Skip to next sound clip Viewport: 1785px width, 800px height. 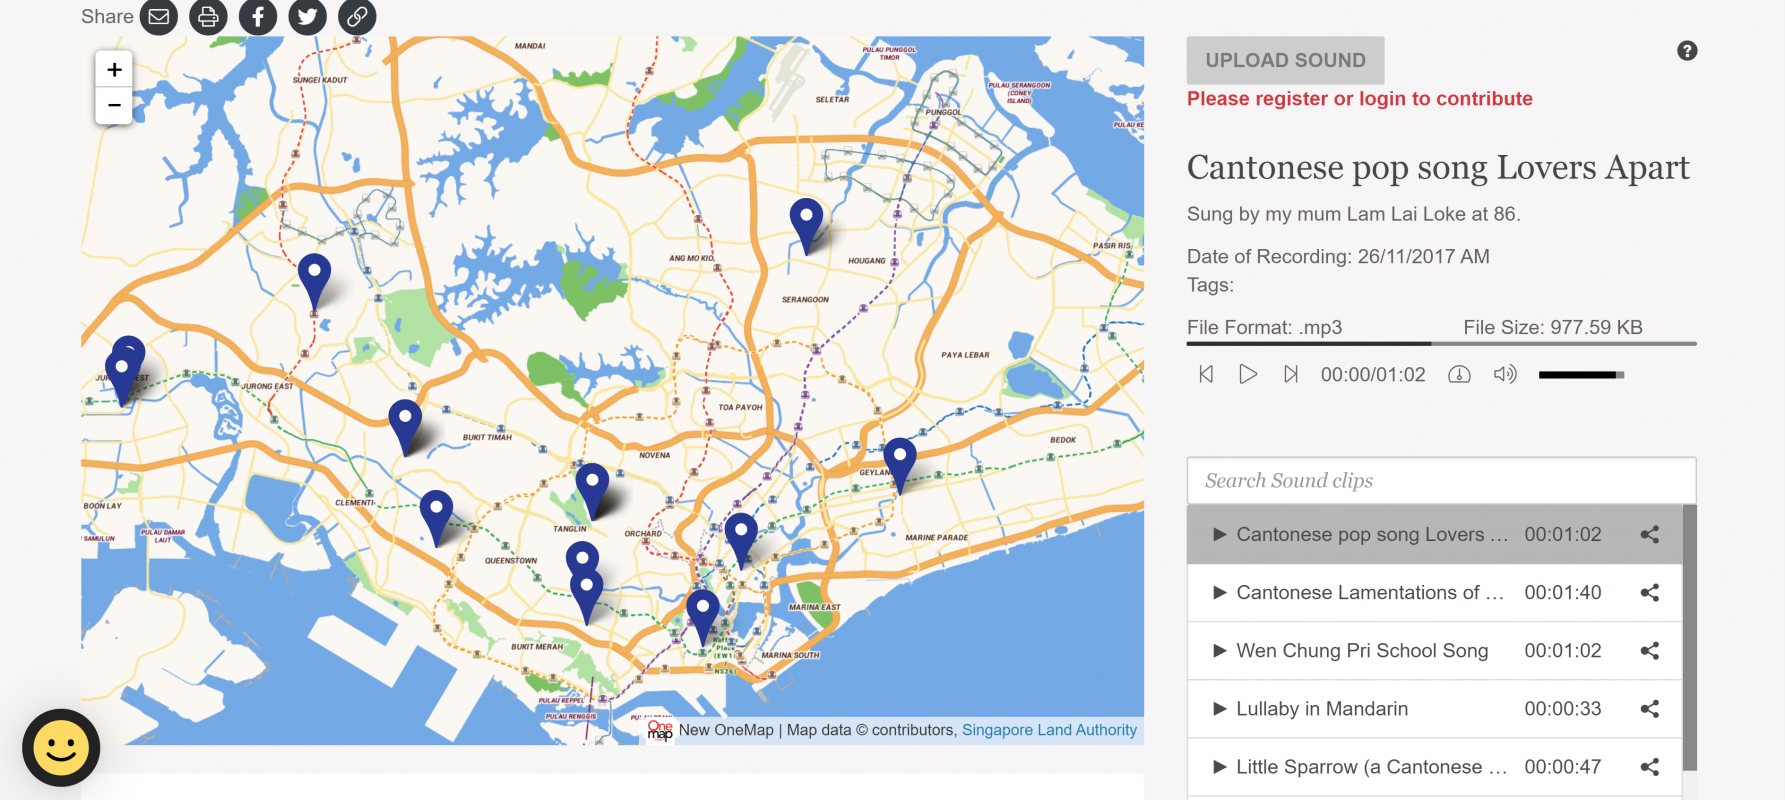(x=1291, y=374)
